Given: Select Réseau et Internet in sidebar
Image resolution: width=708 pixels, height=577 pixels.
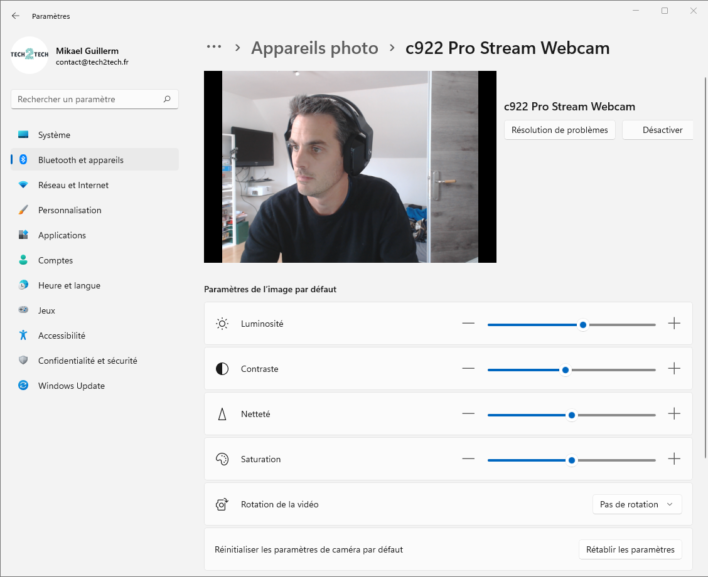Looking at the screenshot, I should point(73,185).
